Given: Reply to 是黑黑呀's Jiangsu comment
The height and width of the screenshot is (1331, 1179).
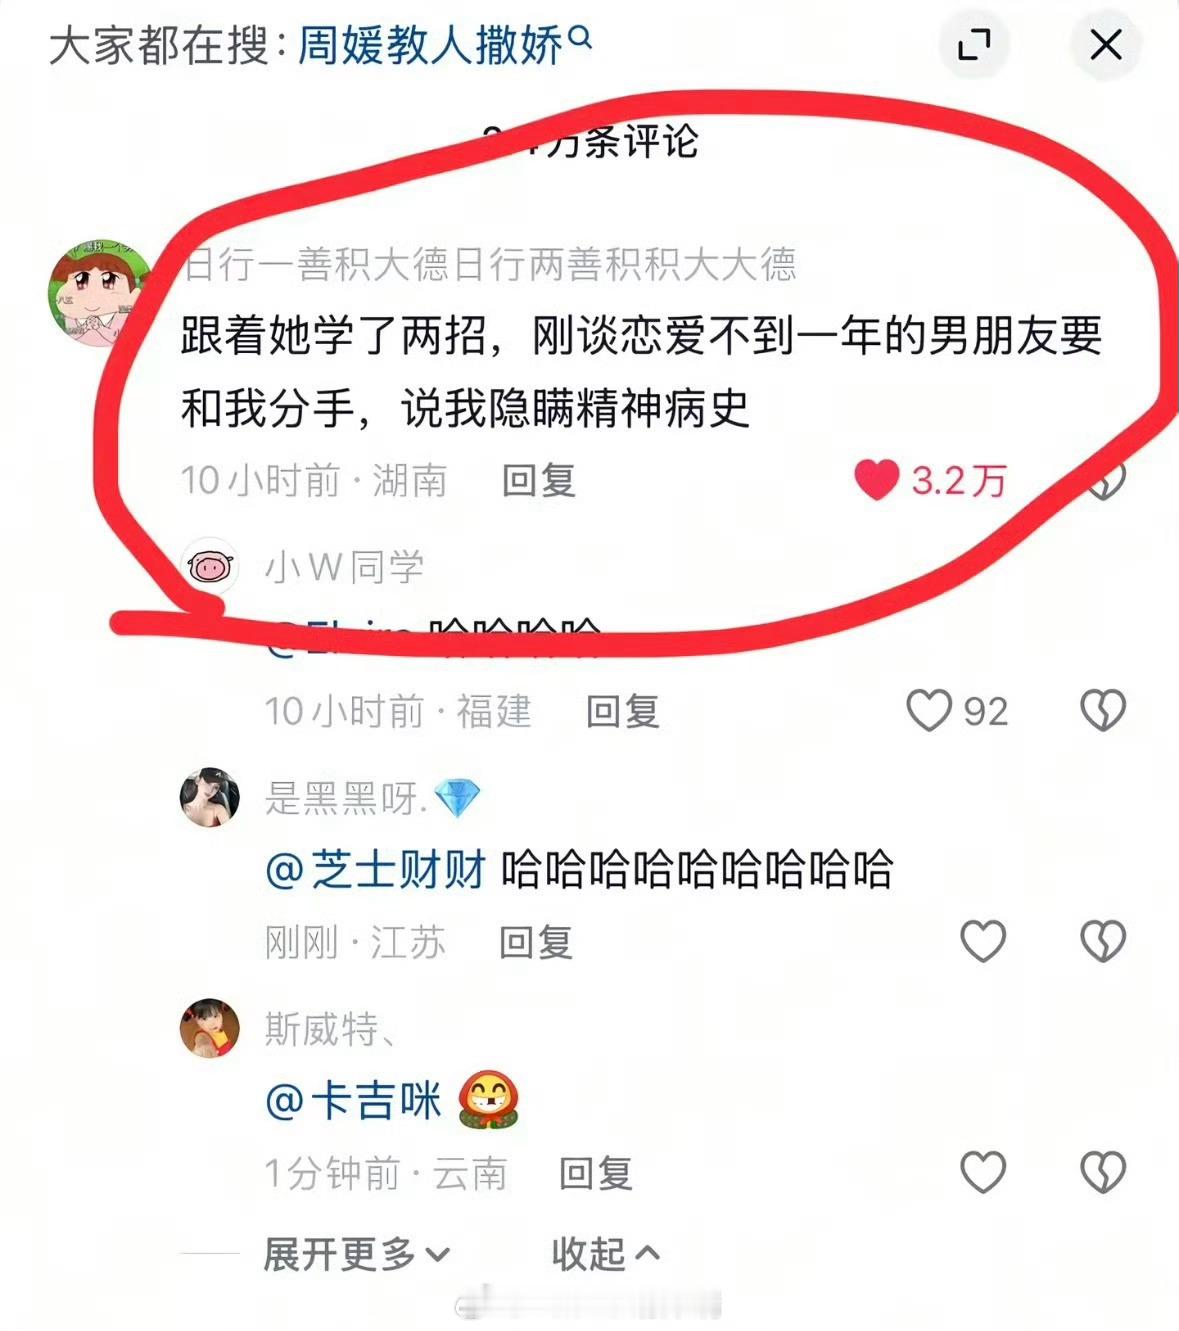Looking at the screenshot, I should (x=536, y=942).
